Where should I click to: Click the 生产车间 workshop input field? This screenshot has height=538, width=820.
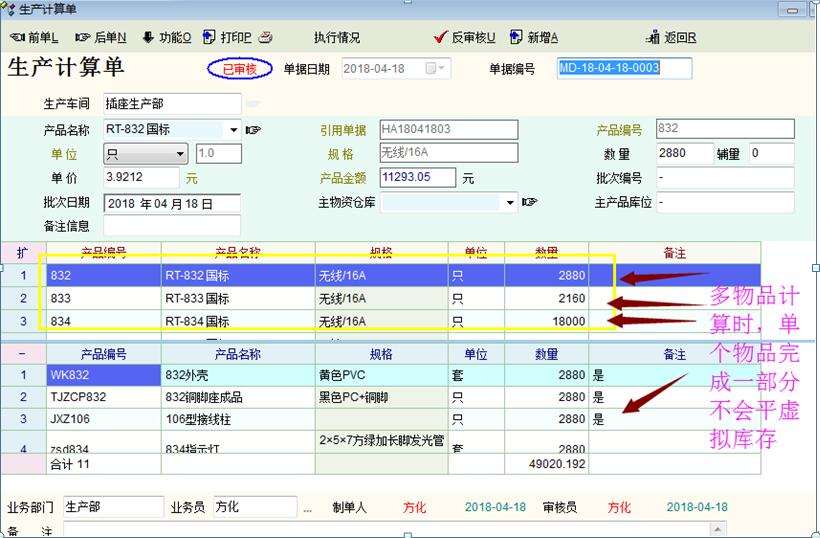[x=171, y=104]
